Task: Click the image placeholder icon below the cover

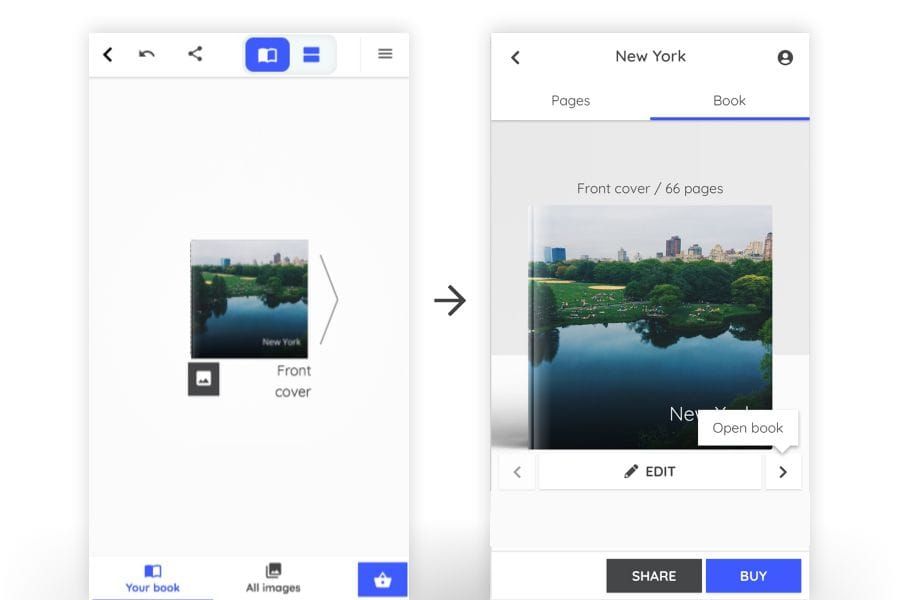Action: coord(203,378)
